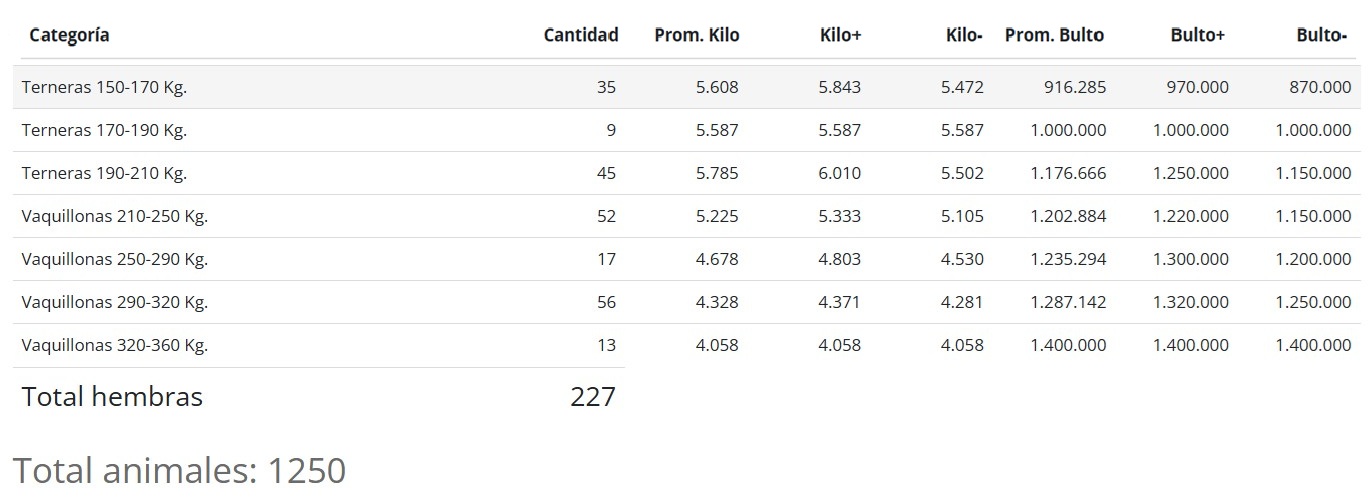Select the Kilo- column header

pos(964,35)
